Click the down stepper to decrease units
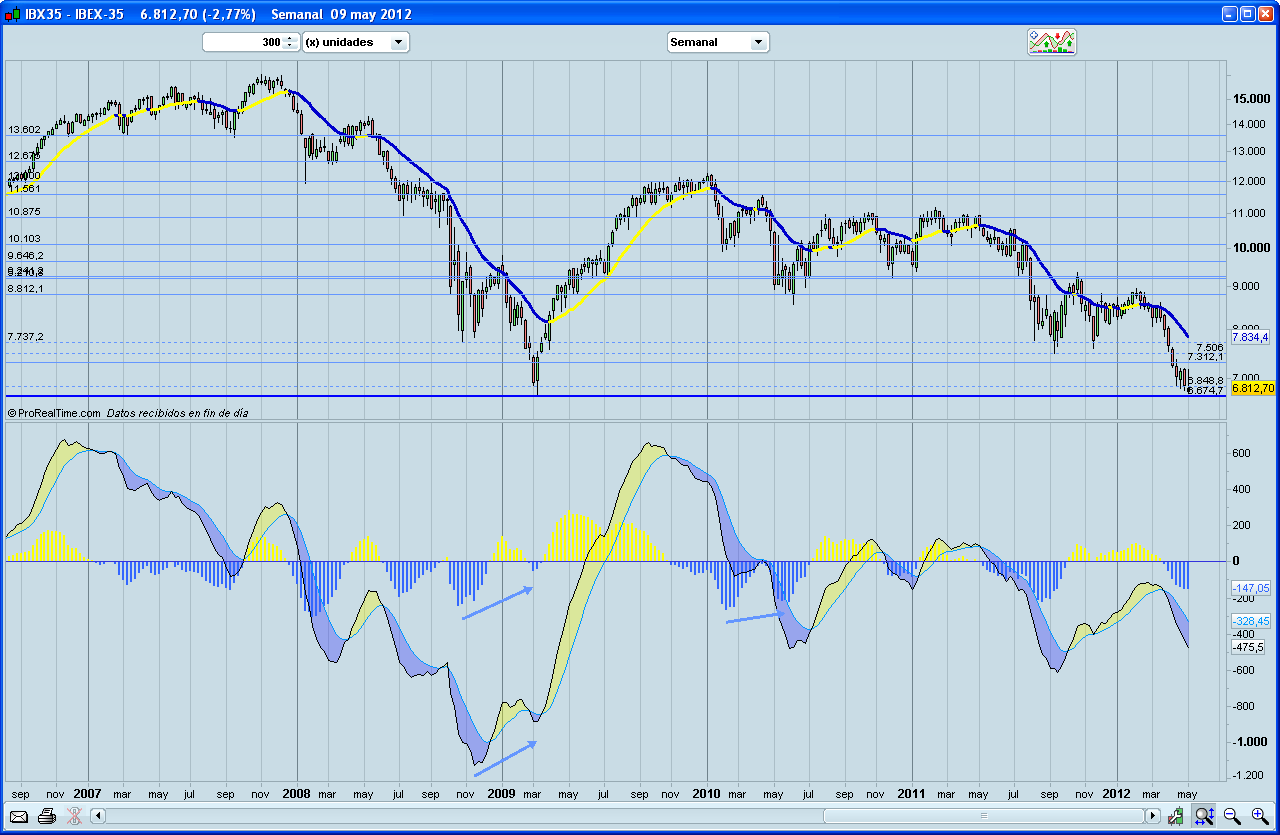 point(290,46)
